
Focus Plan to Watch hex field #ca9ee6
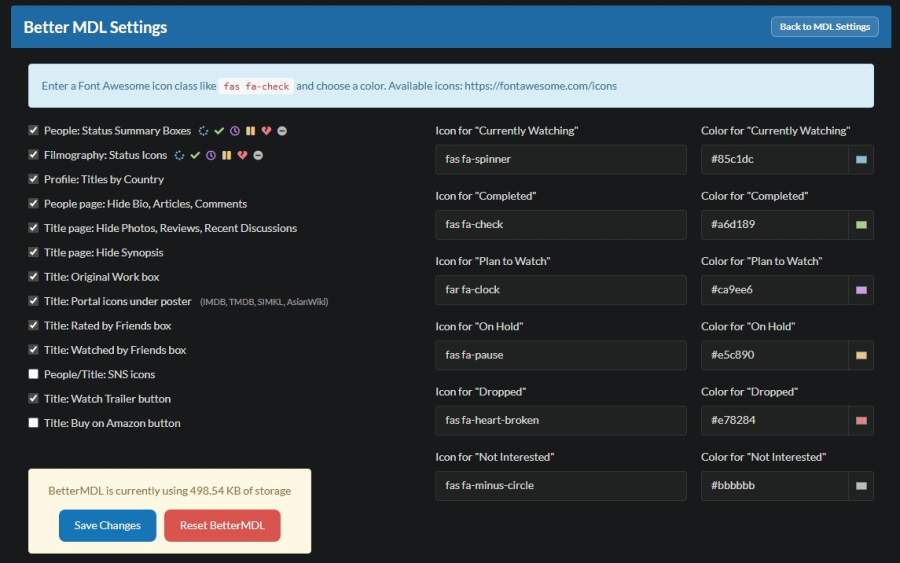[x=774, y=290]
